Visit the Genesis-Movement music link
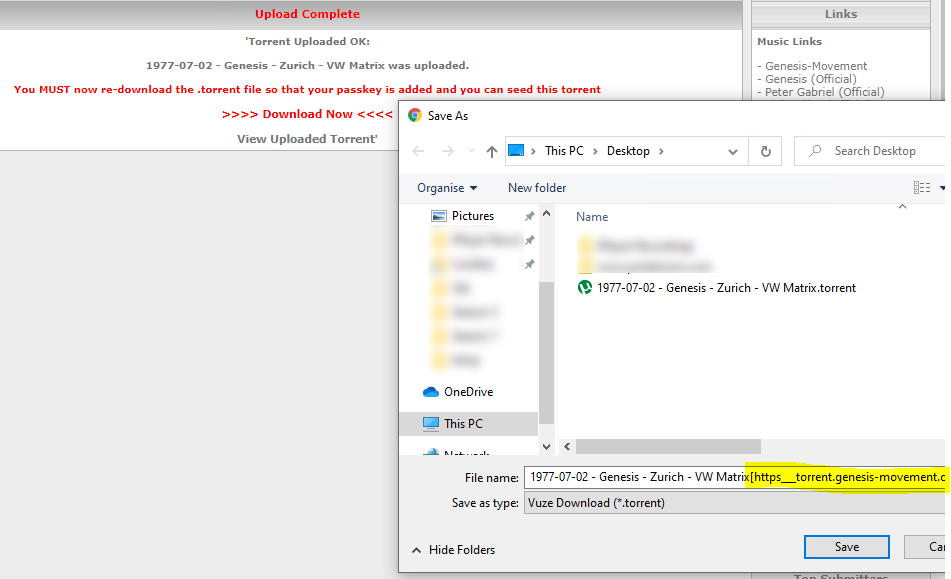 (x=816, y=65)
